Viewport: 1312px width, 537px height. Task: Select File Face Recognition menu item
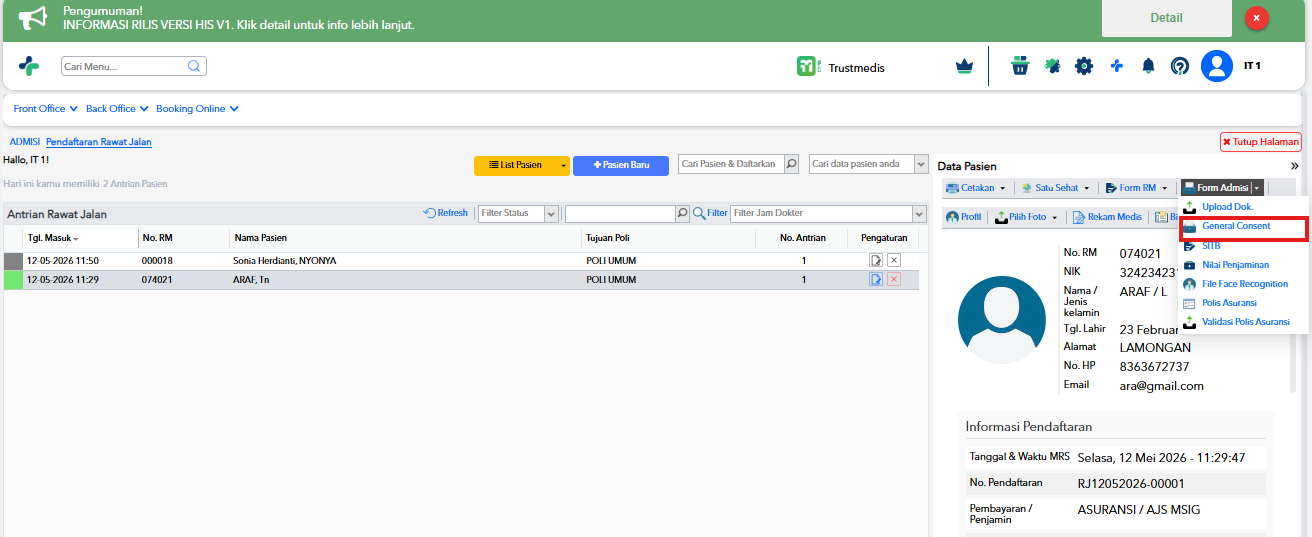click(1245, 284)
